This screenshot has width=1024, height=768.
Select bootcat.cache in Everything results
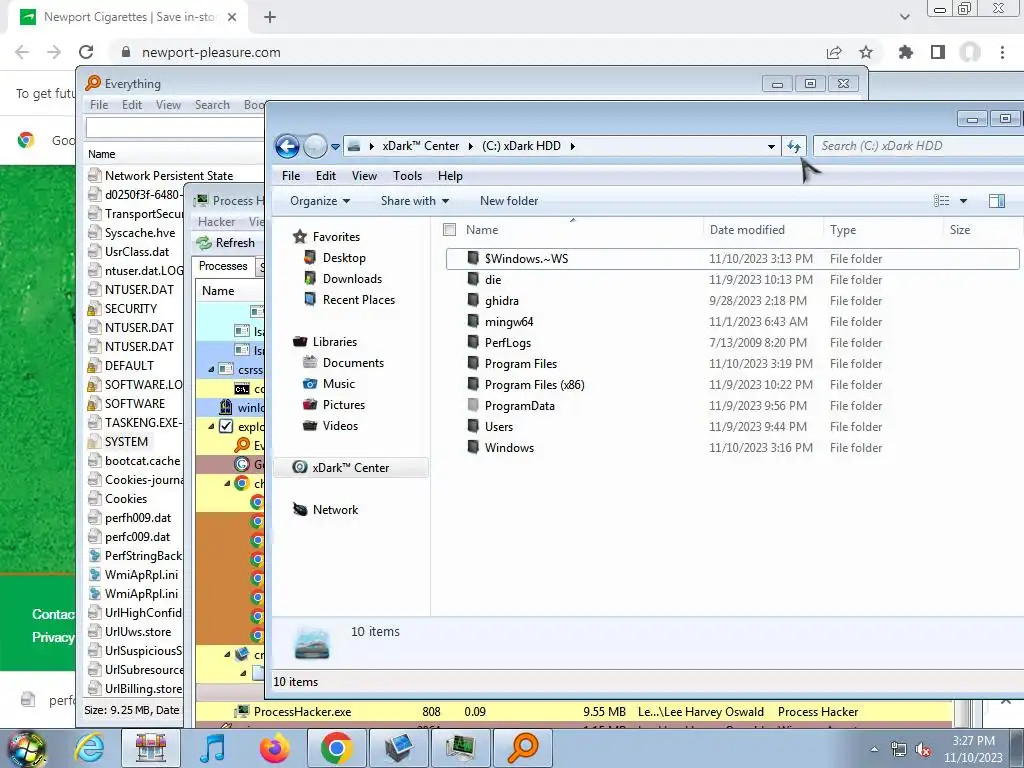click(x=142, y=460)
